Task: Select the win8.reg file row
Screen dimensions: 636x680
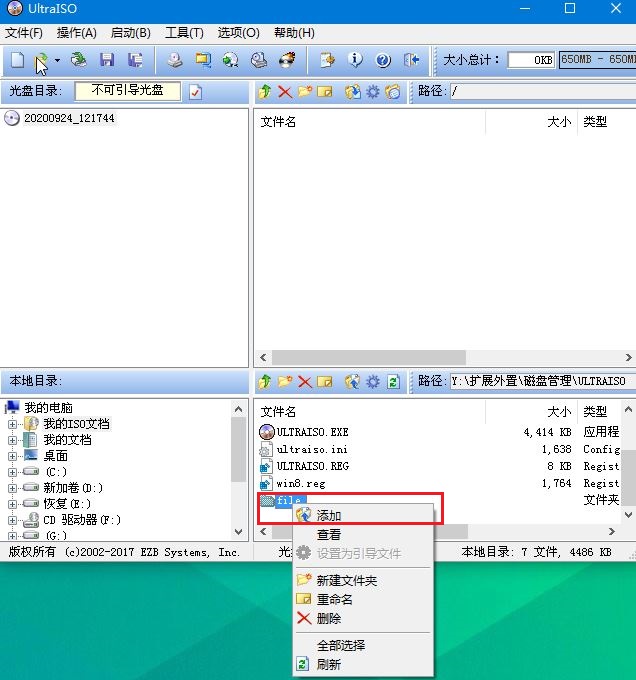Action: [439, 483]
